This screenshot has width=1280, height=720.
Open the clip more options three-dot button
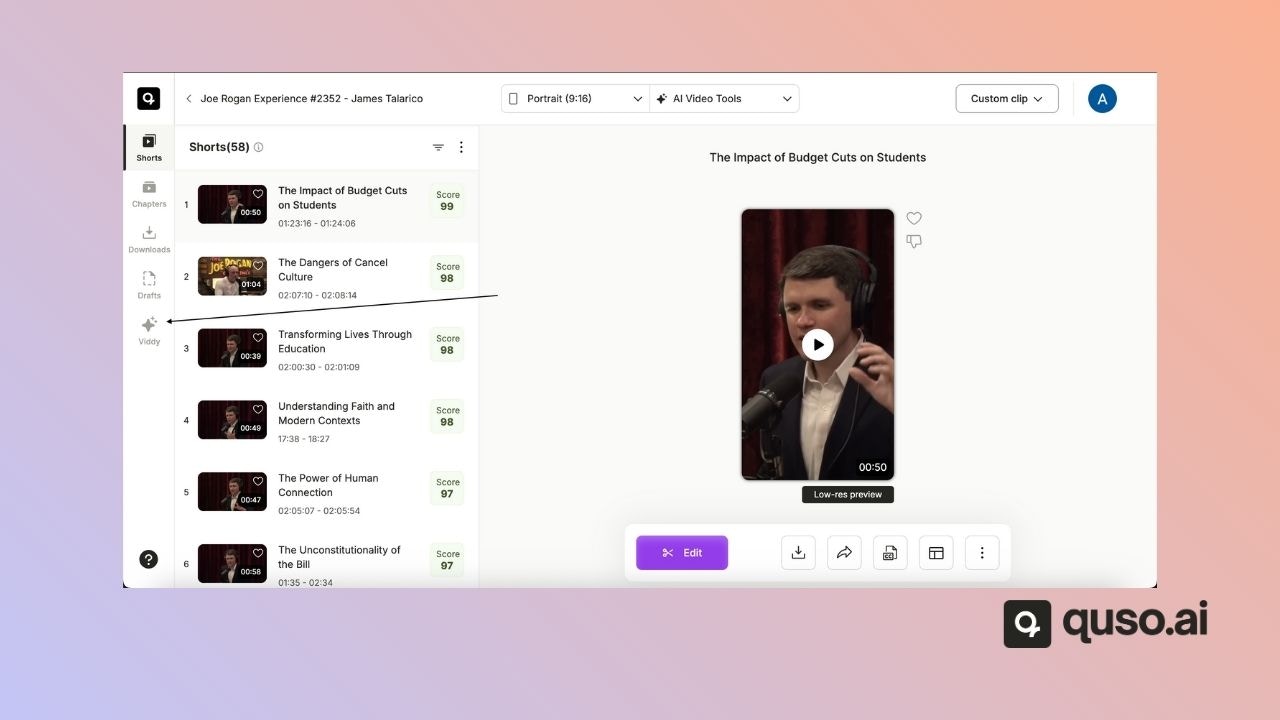[x=982, y=553]
